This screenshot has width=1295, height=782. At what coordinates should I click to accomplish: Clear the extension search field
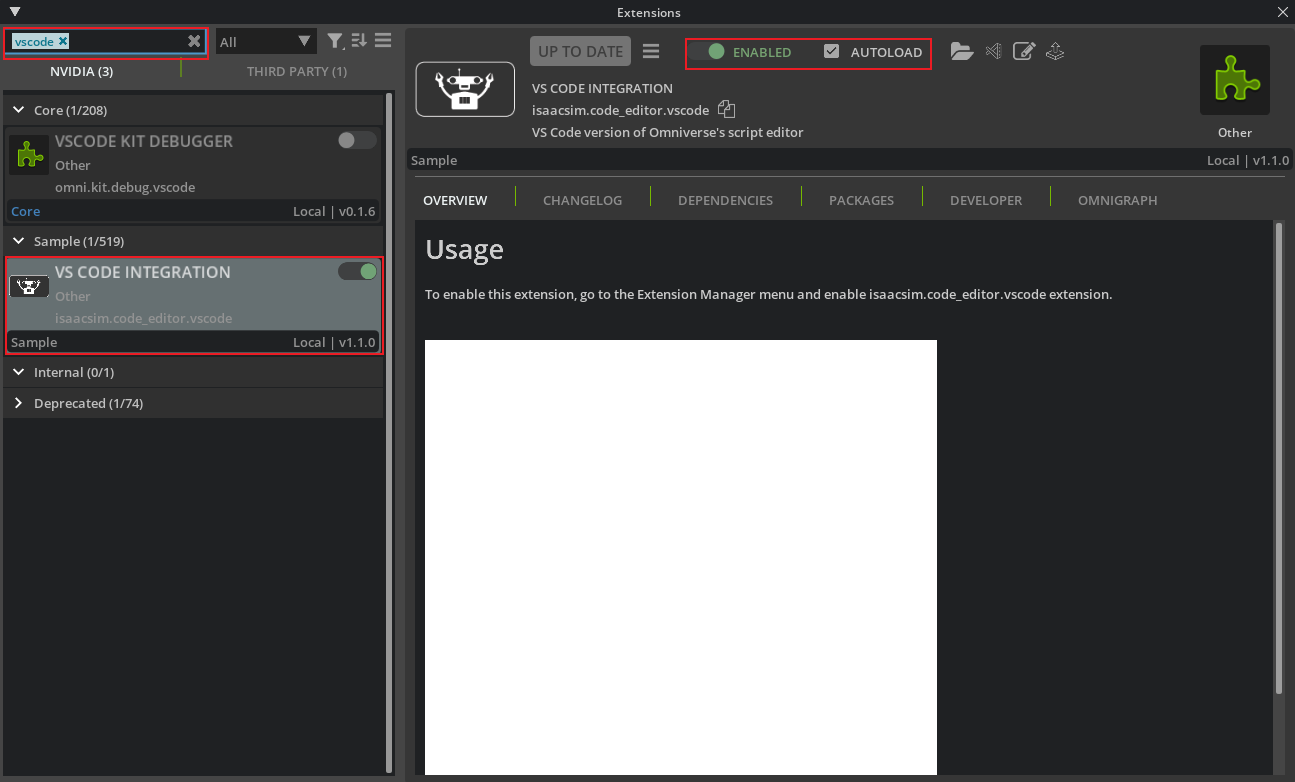coord(194,41)
